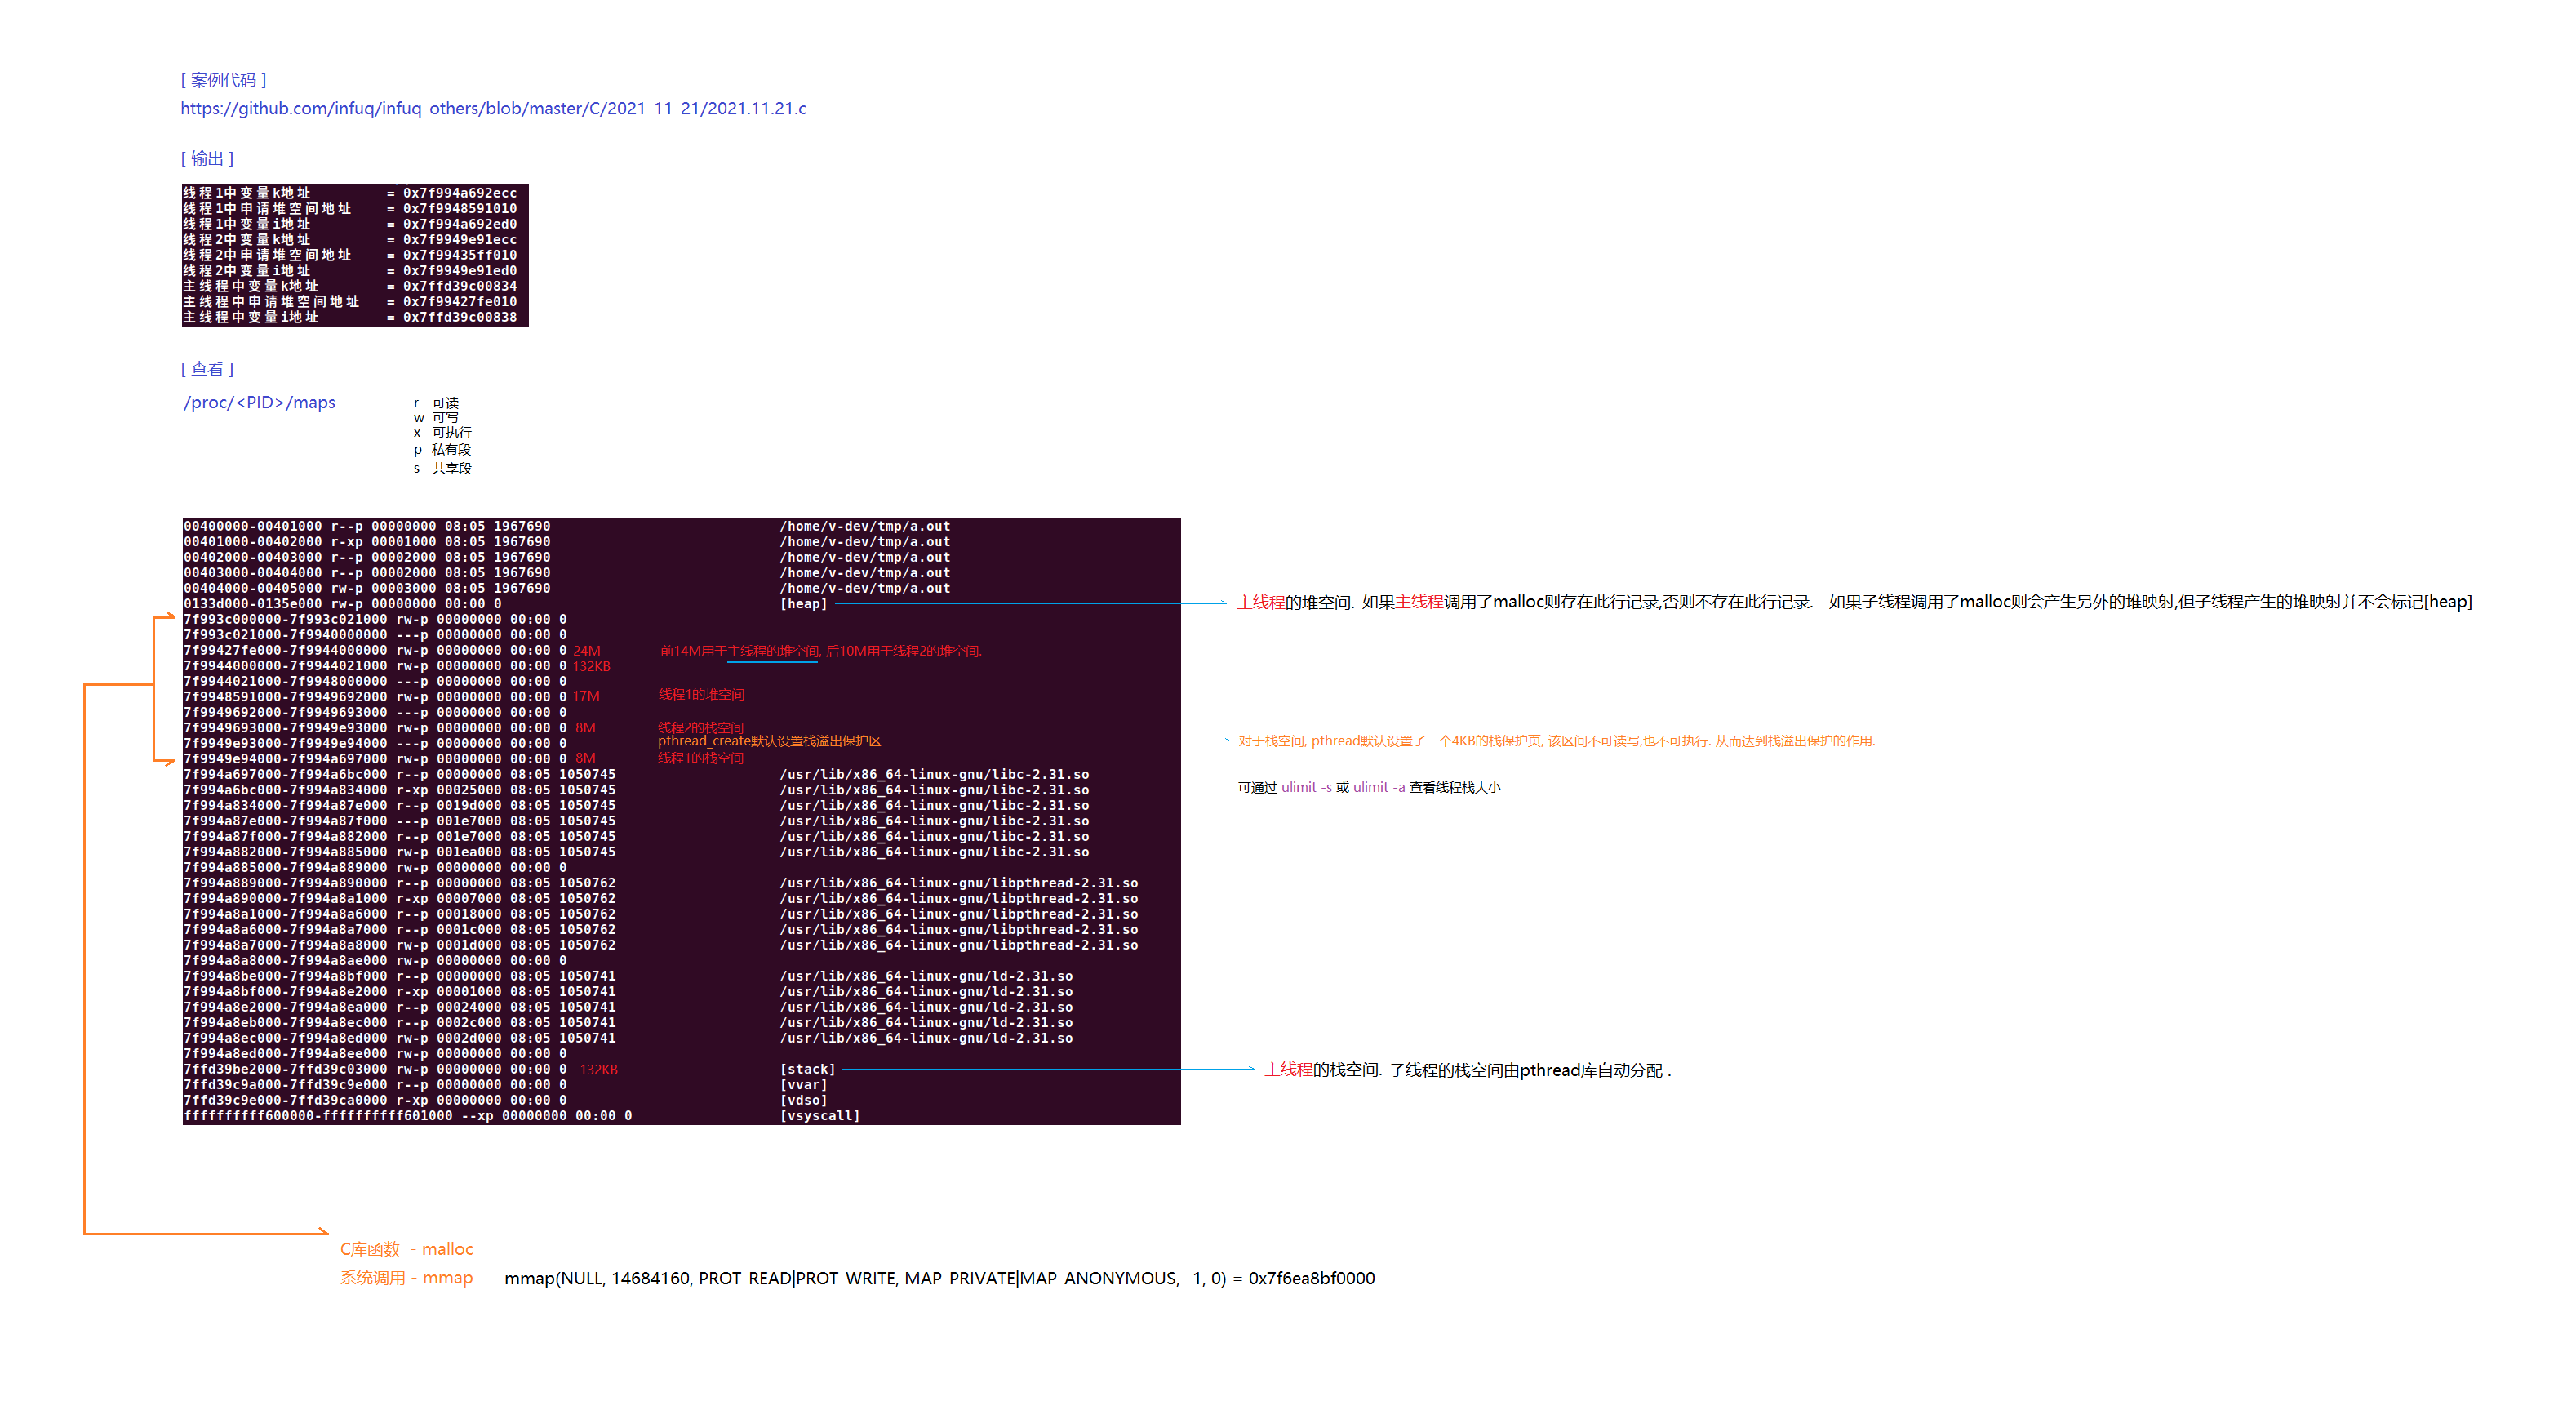This screenshot has height=1419, width=2576.
Task: Click the /proc/<PID>/maps path text
Action: [259, 402]
